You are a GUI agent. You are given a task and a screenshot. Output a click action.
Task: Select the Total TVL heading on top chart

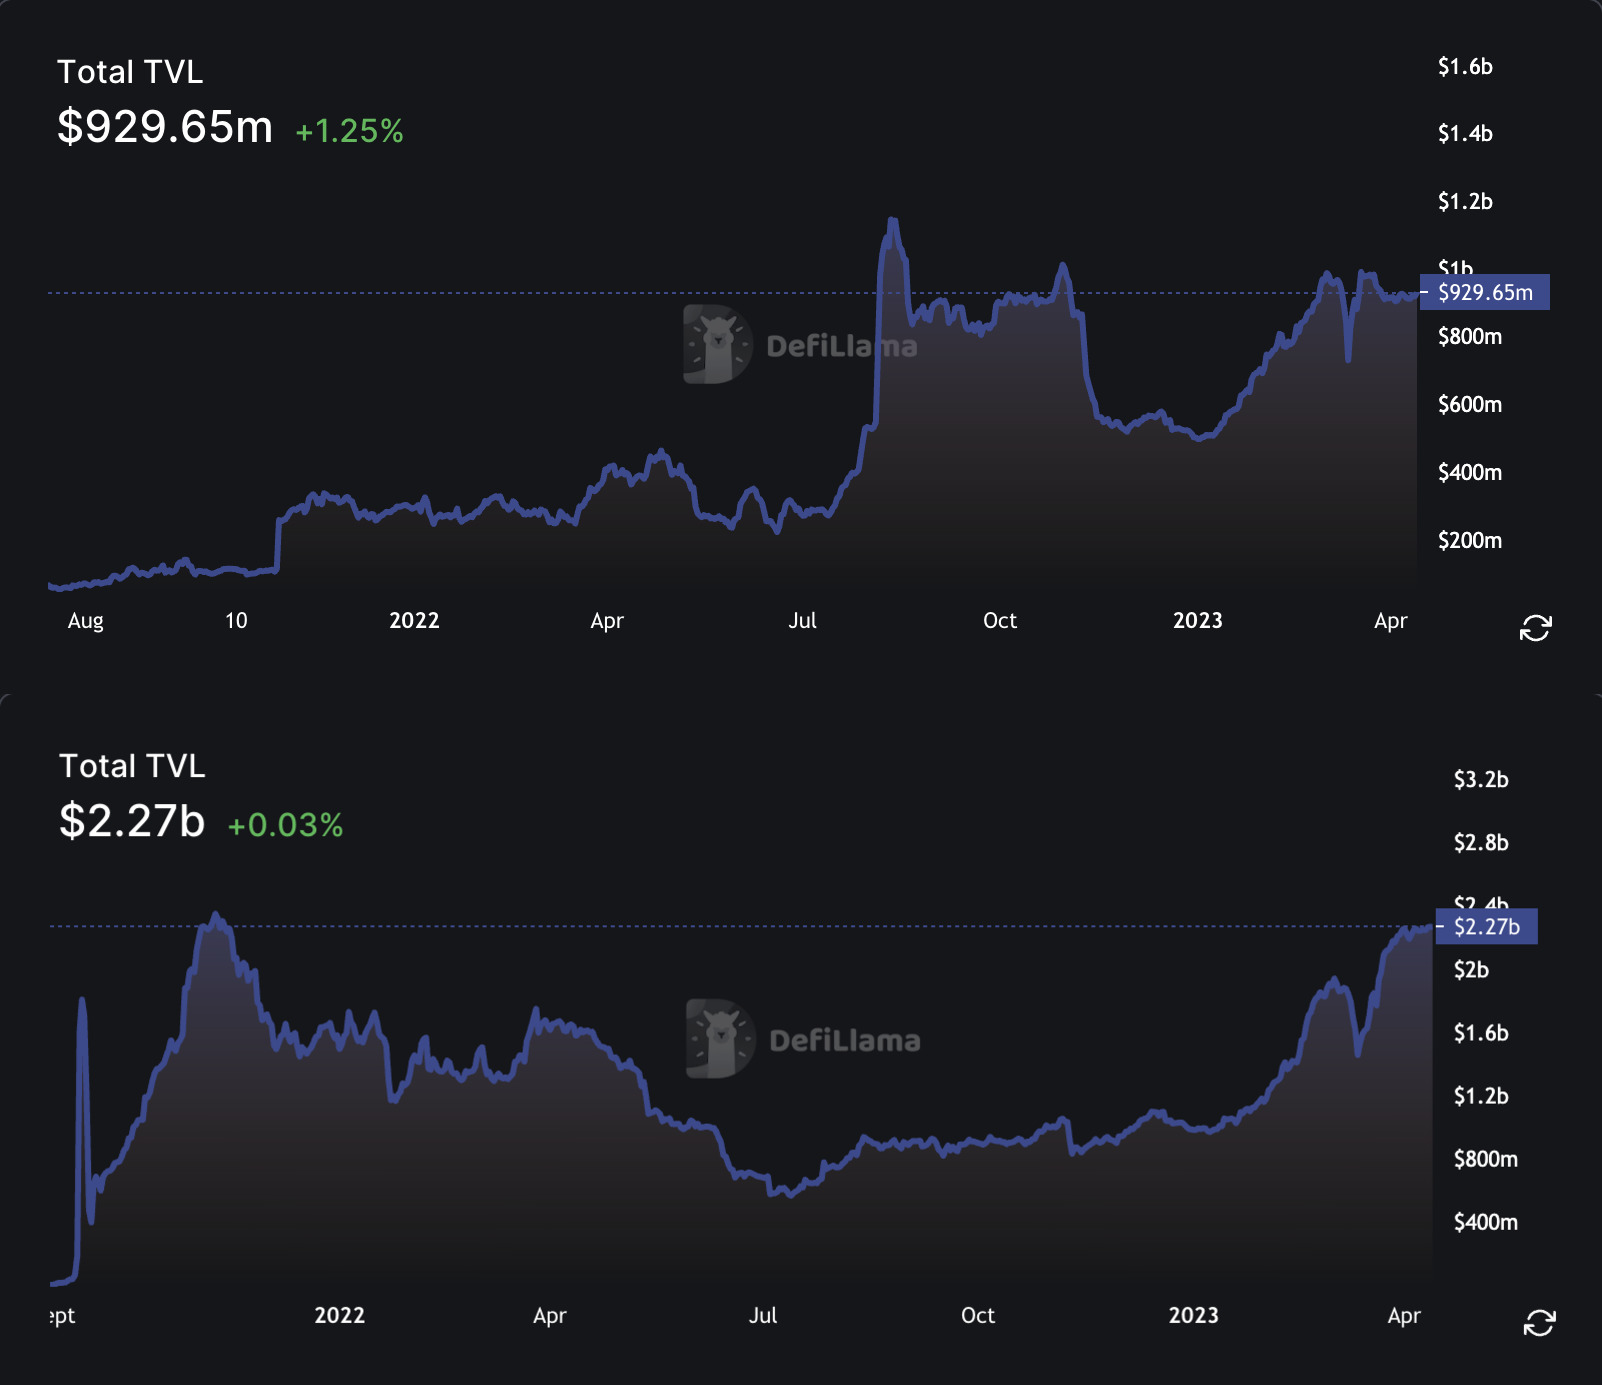pos(131,71)
